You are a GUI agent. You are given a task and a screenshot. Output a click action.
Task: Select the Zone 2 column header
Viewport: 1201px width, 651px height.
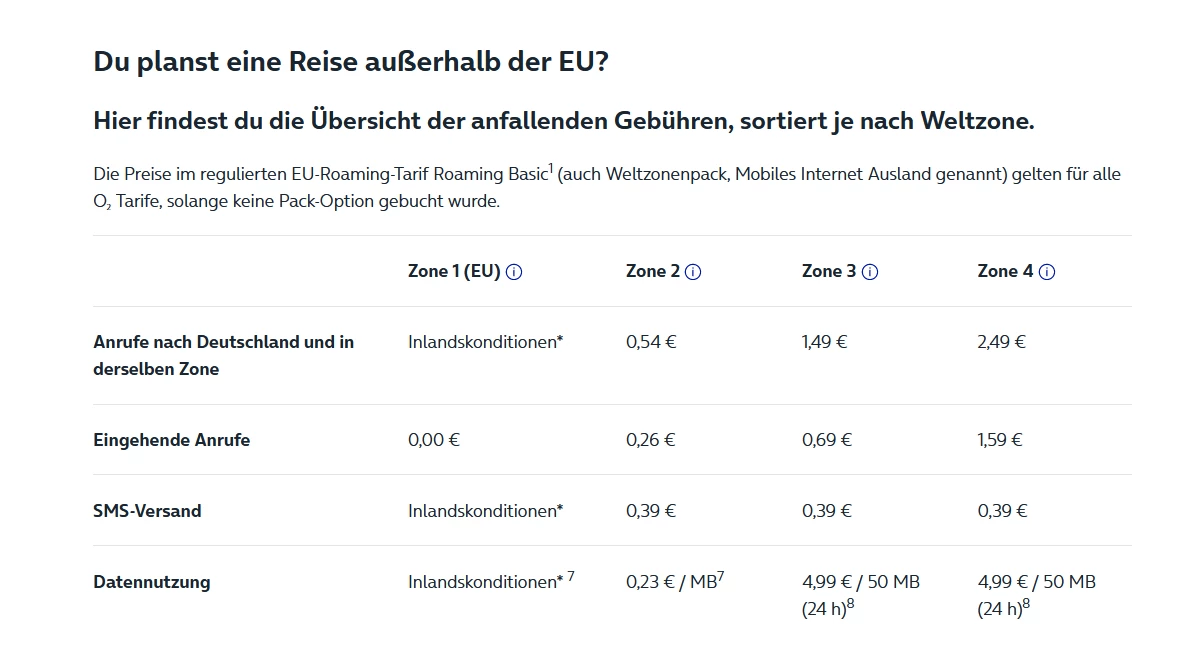click(653, 271)
